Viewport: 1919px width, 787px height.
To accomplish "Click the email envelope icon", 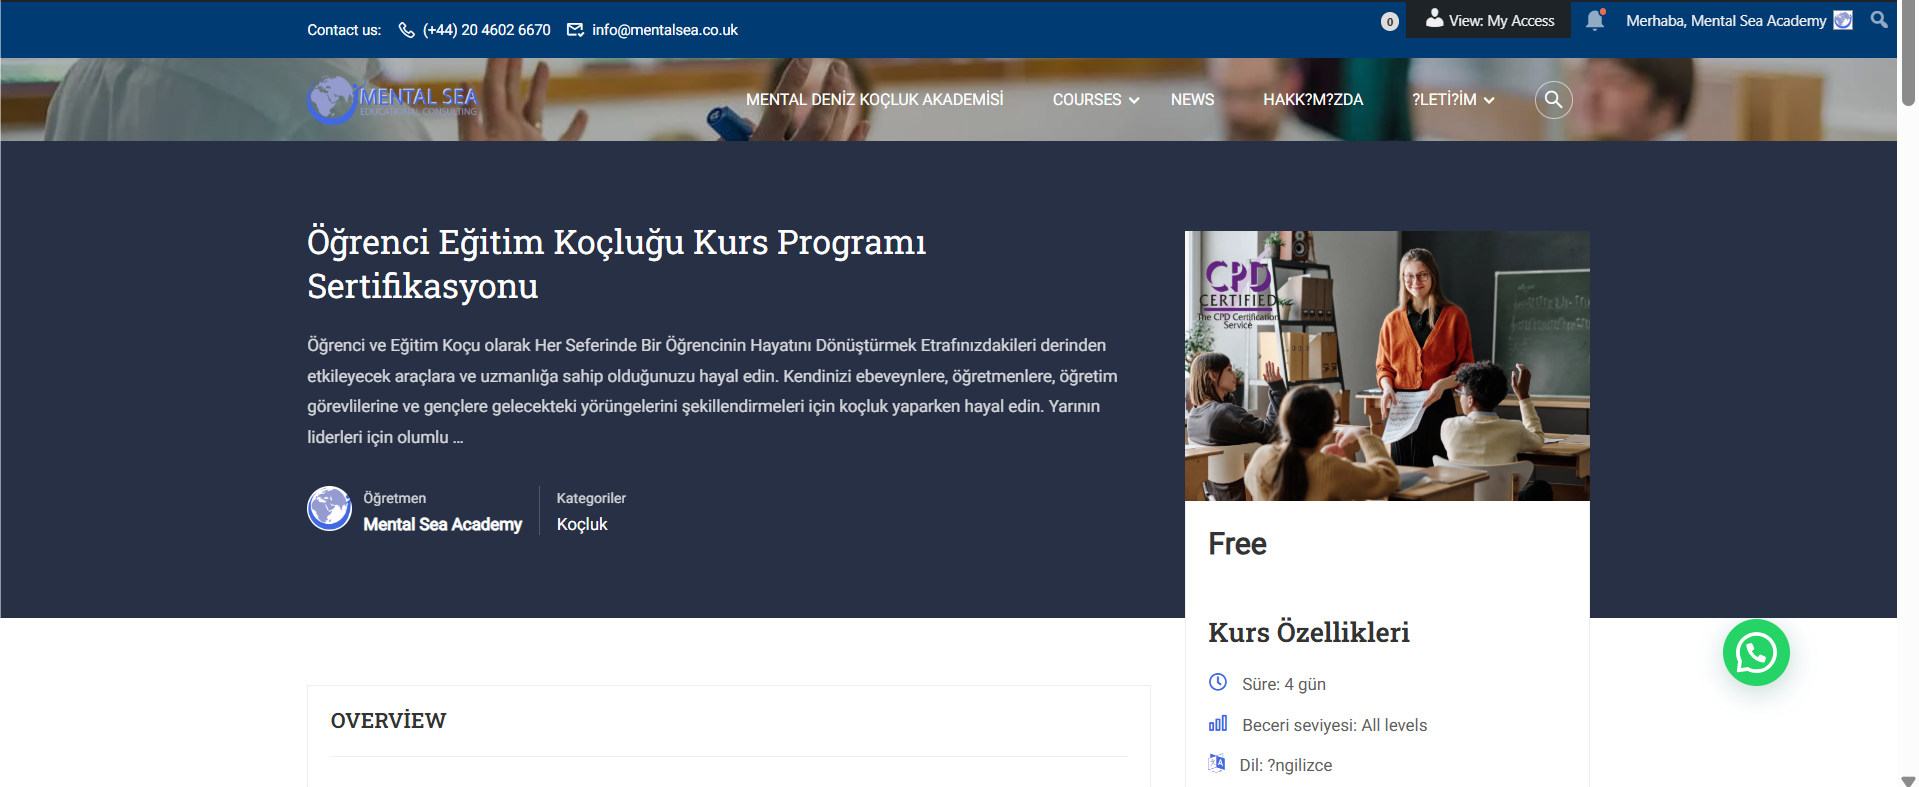I will coord(575,30).
